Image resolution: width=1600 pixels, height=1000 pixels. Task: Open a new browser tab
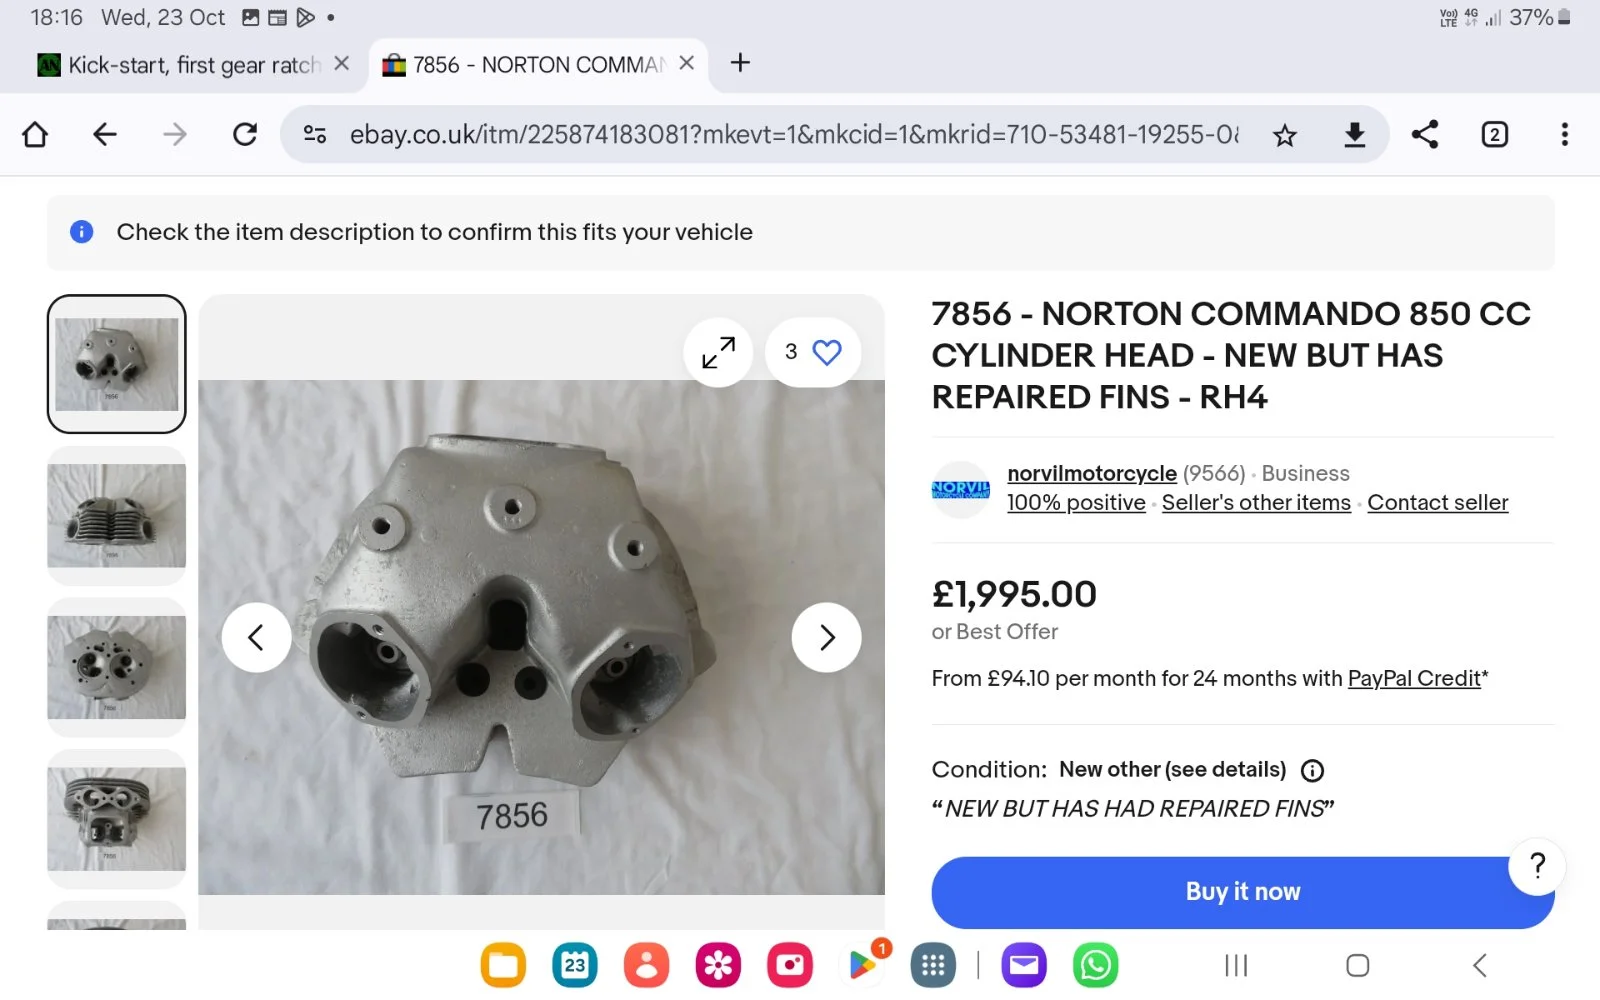(740, 63)
